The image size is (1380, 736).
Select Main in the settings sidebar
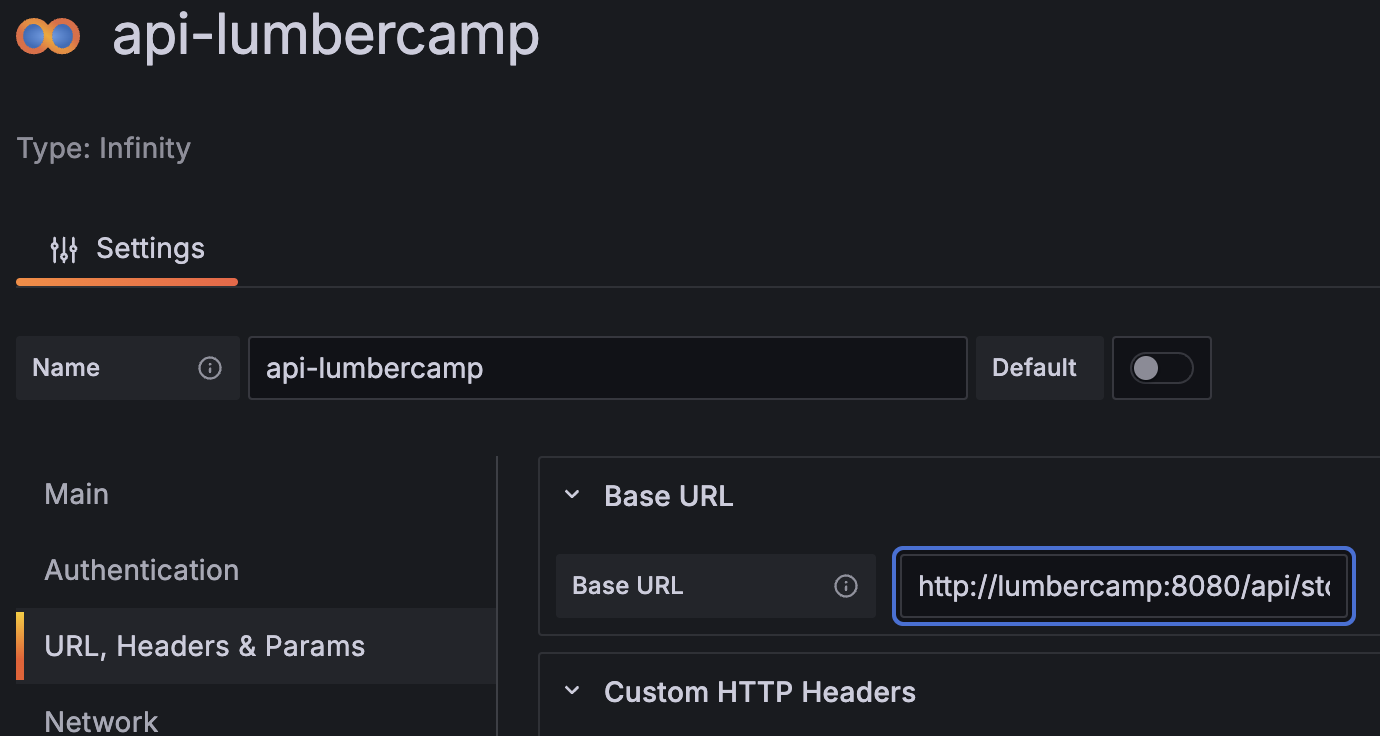click(77, 494)
